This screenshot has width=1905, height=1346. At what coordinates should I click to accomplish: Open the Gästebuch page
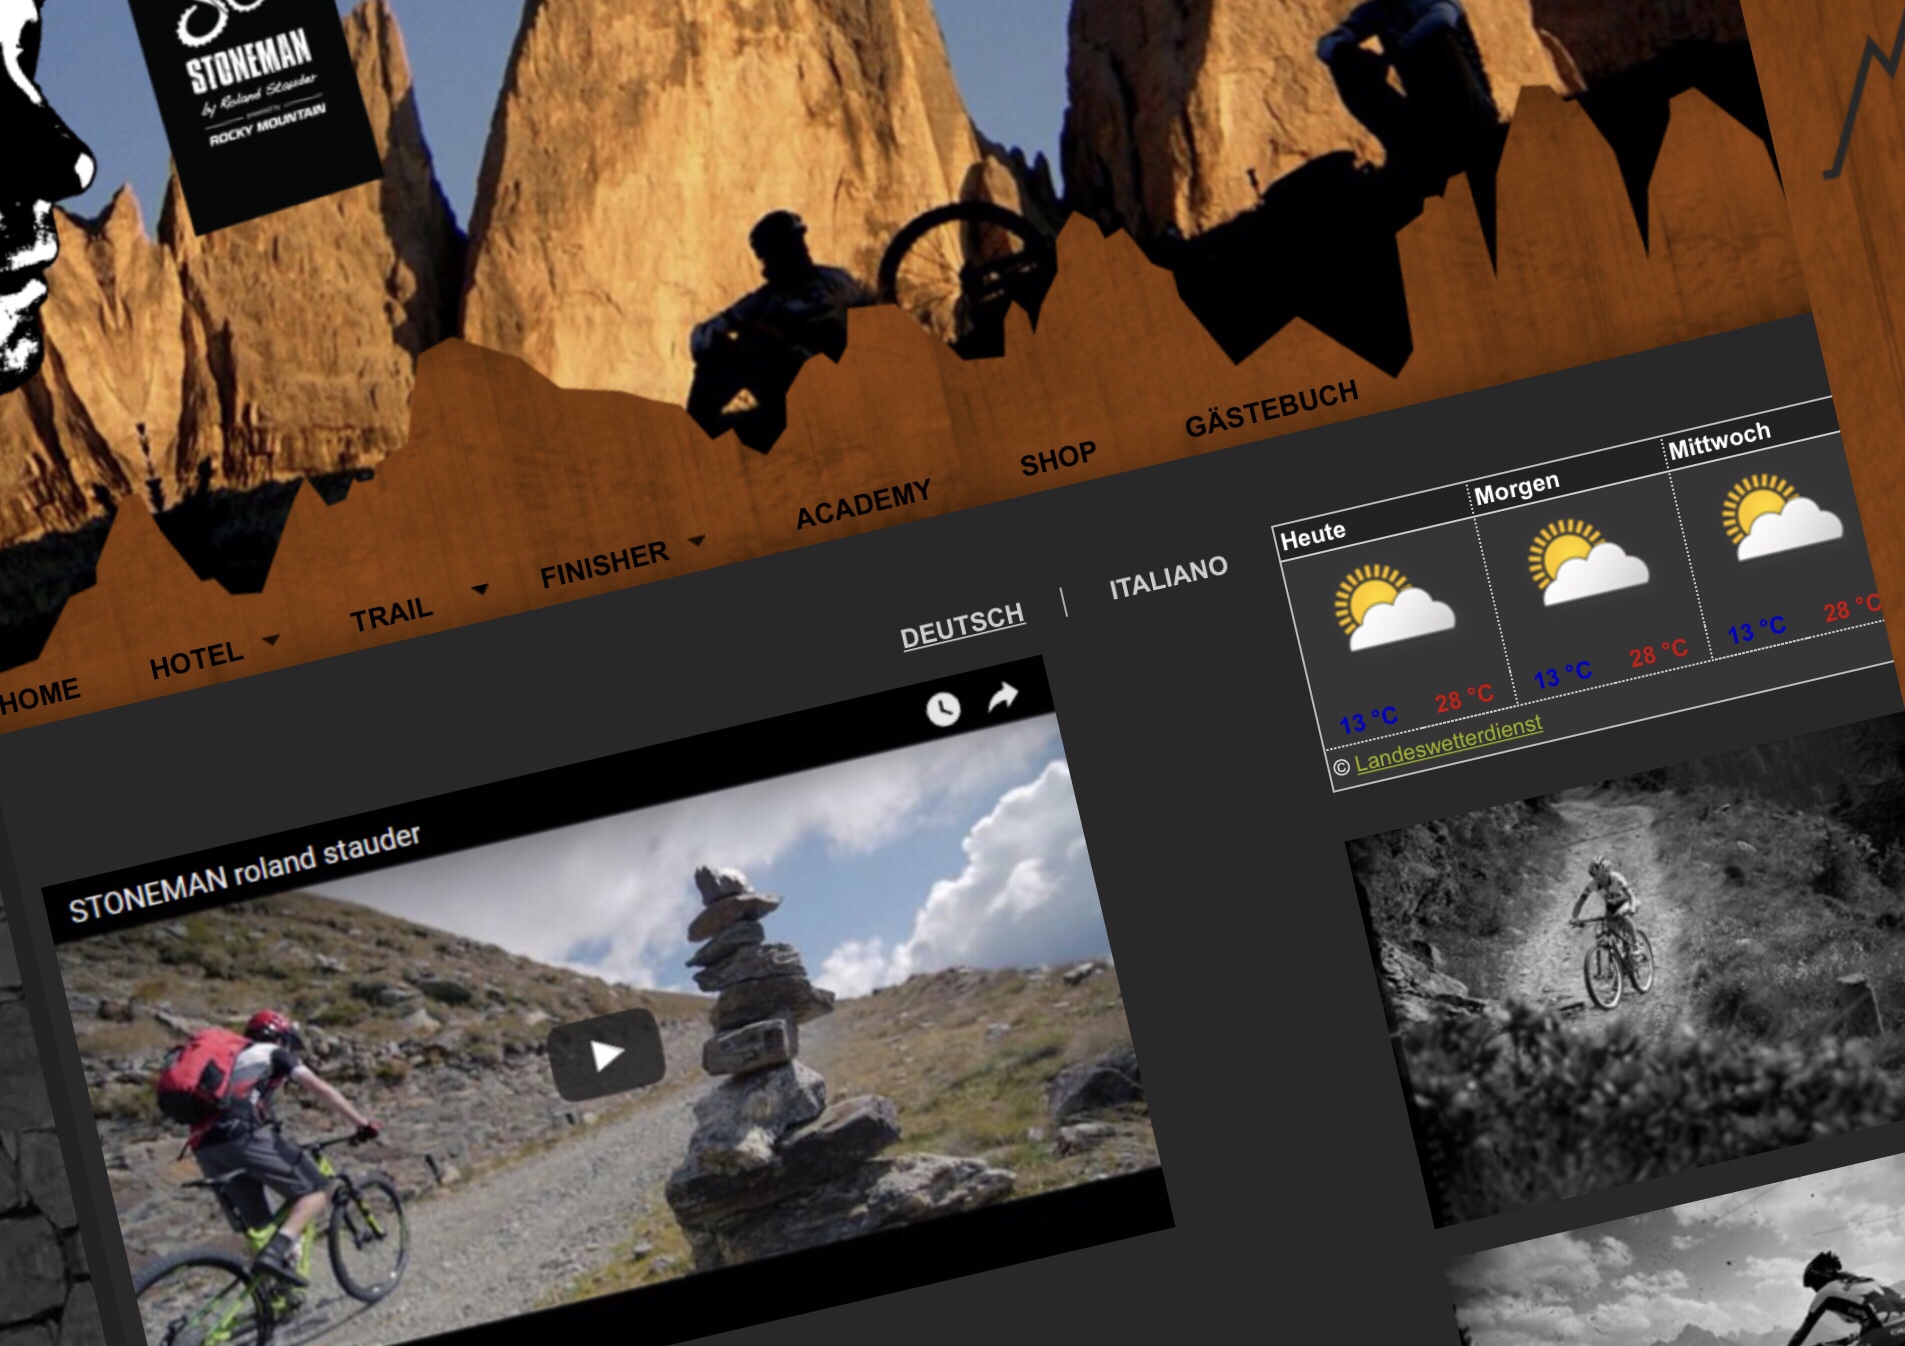pos(1271,409)
